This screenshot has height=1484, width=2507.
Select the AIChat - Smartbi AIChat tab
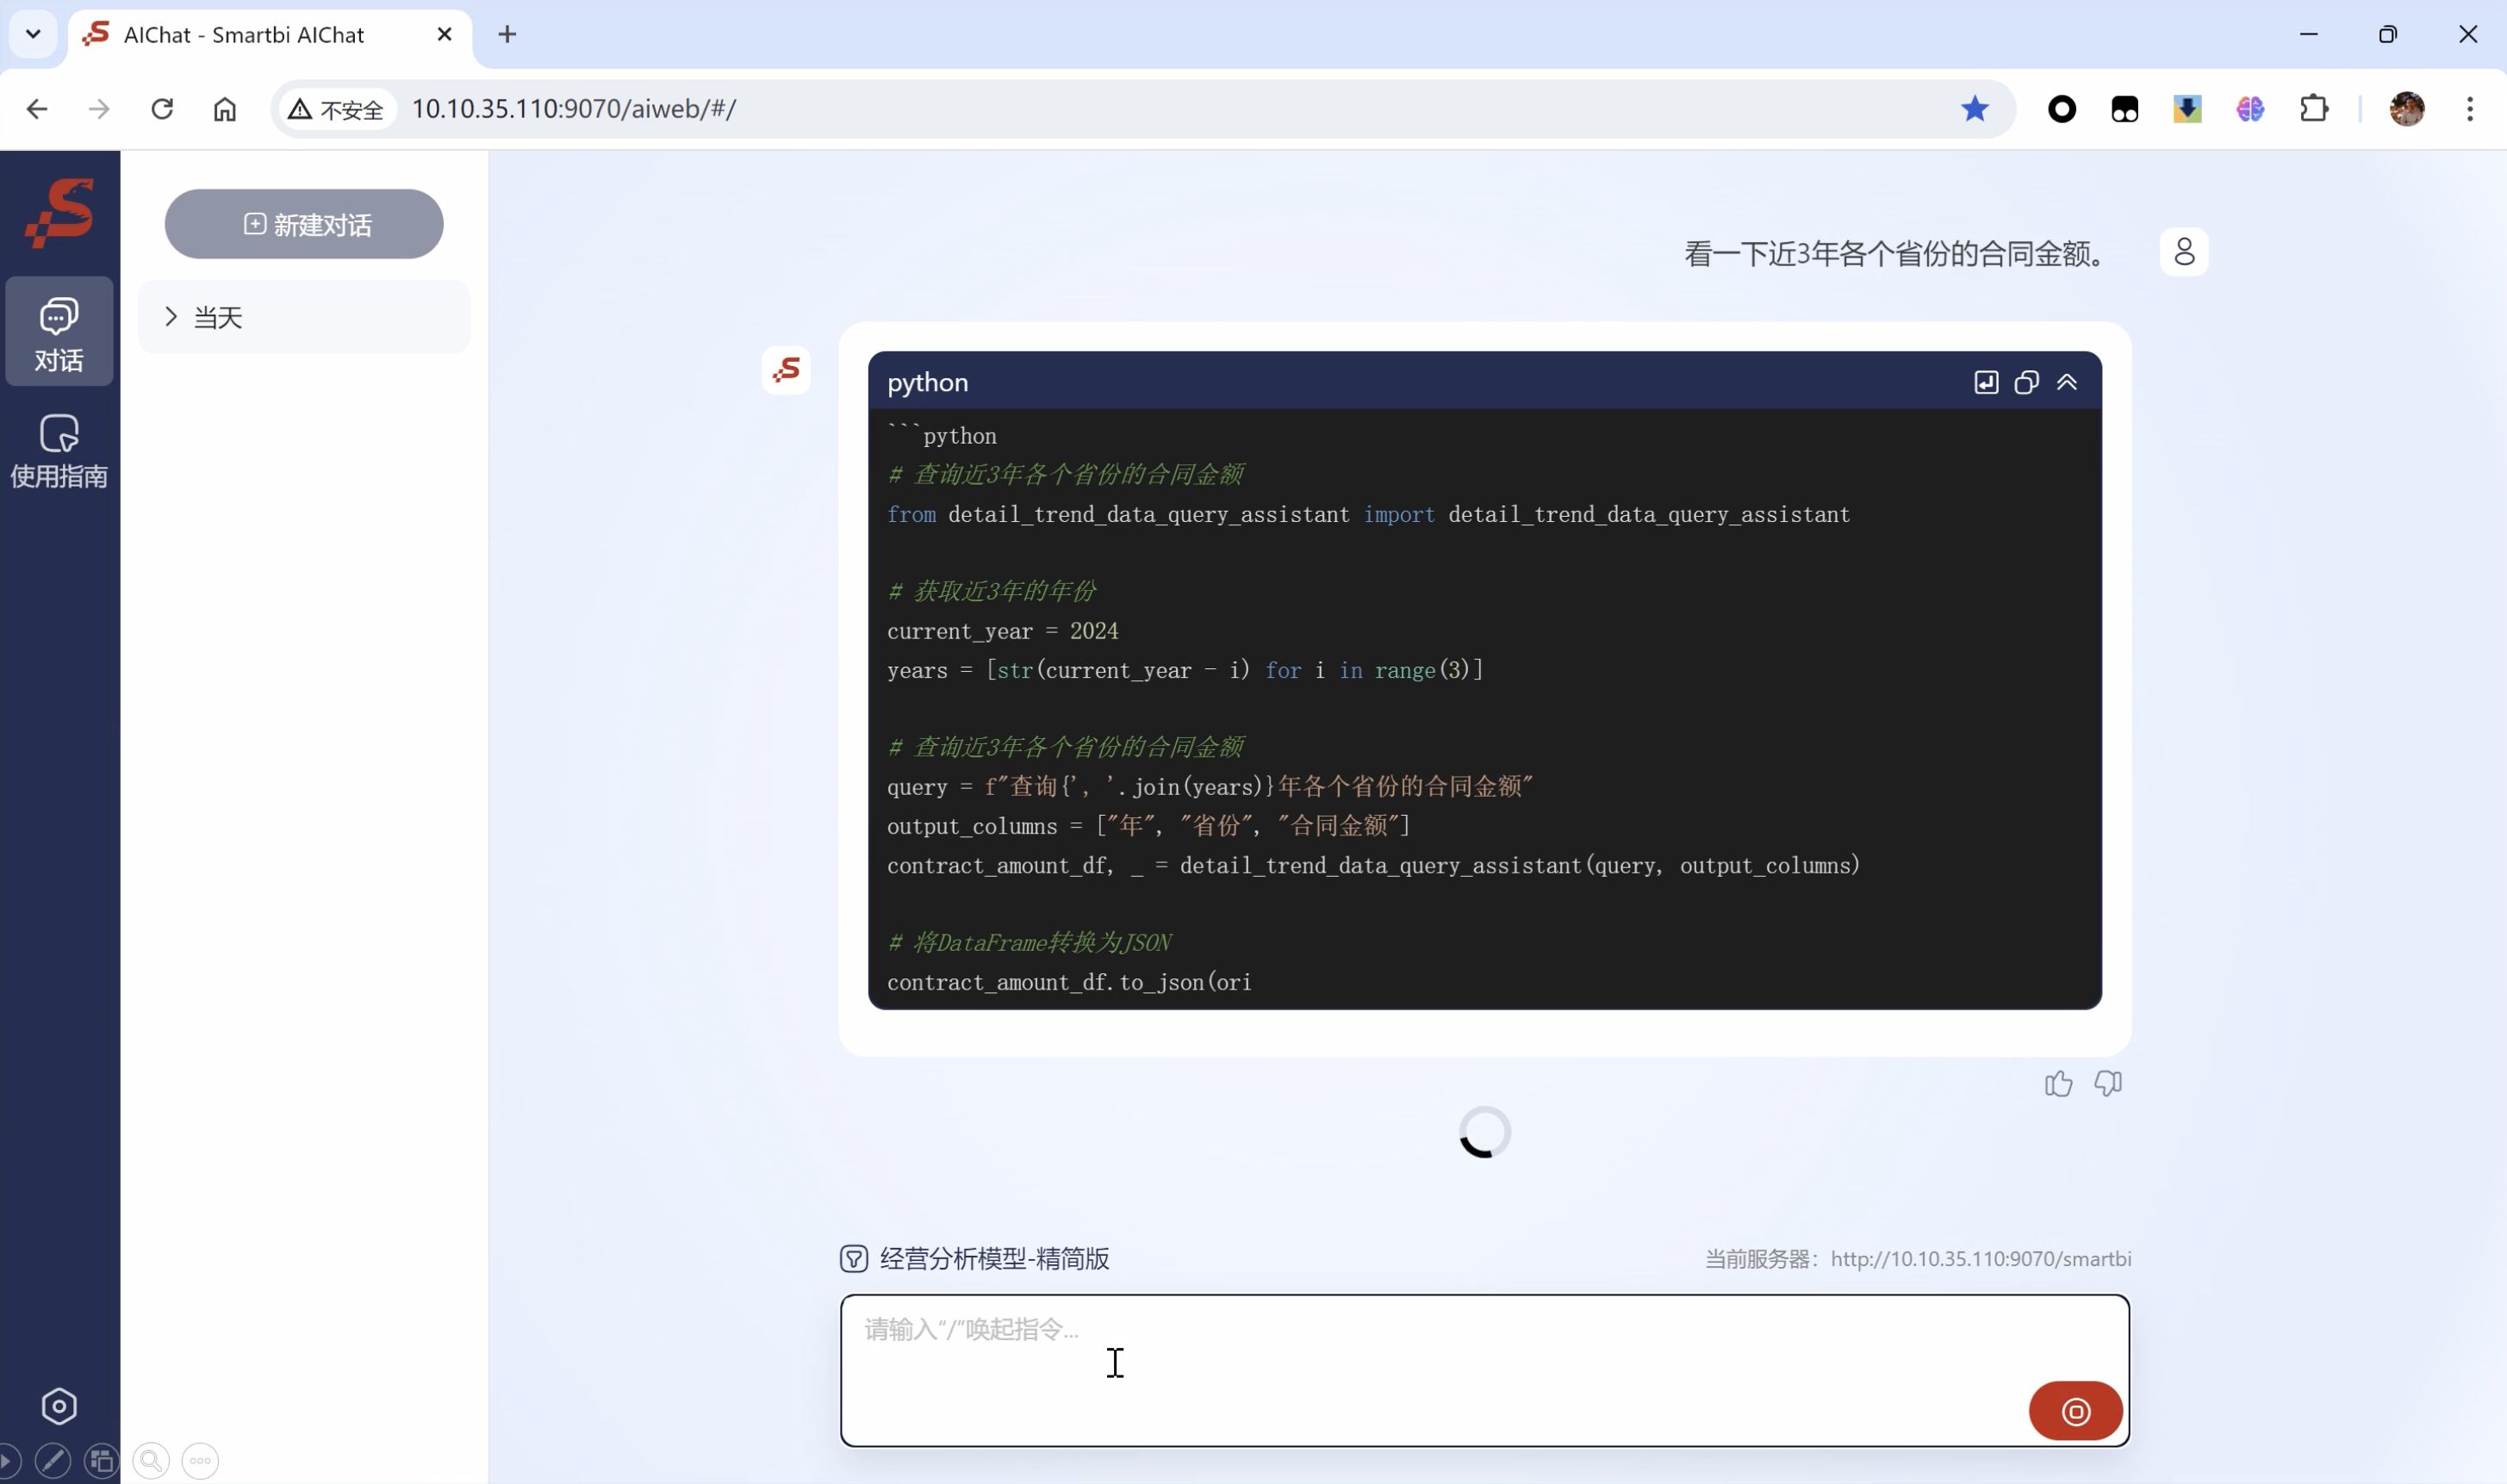[270, 35]
